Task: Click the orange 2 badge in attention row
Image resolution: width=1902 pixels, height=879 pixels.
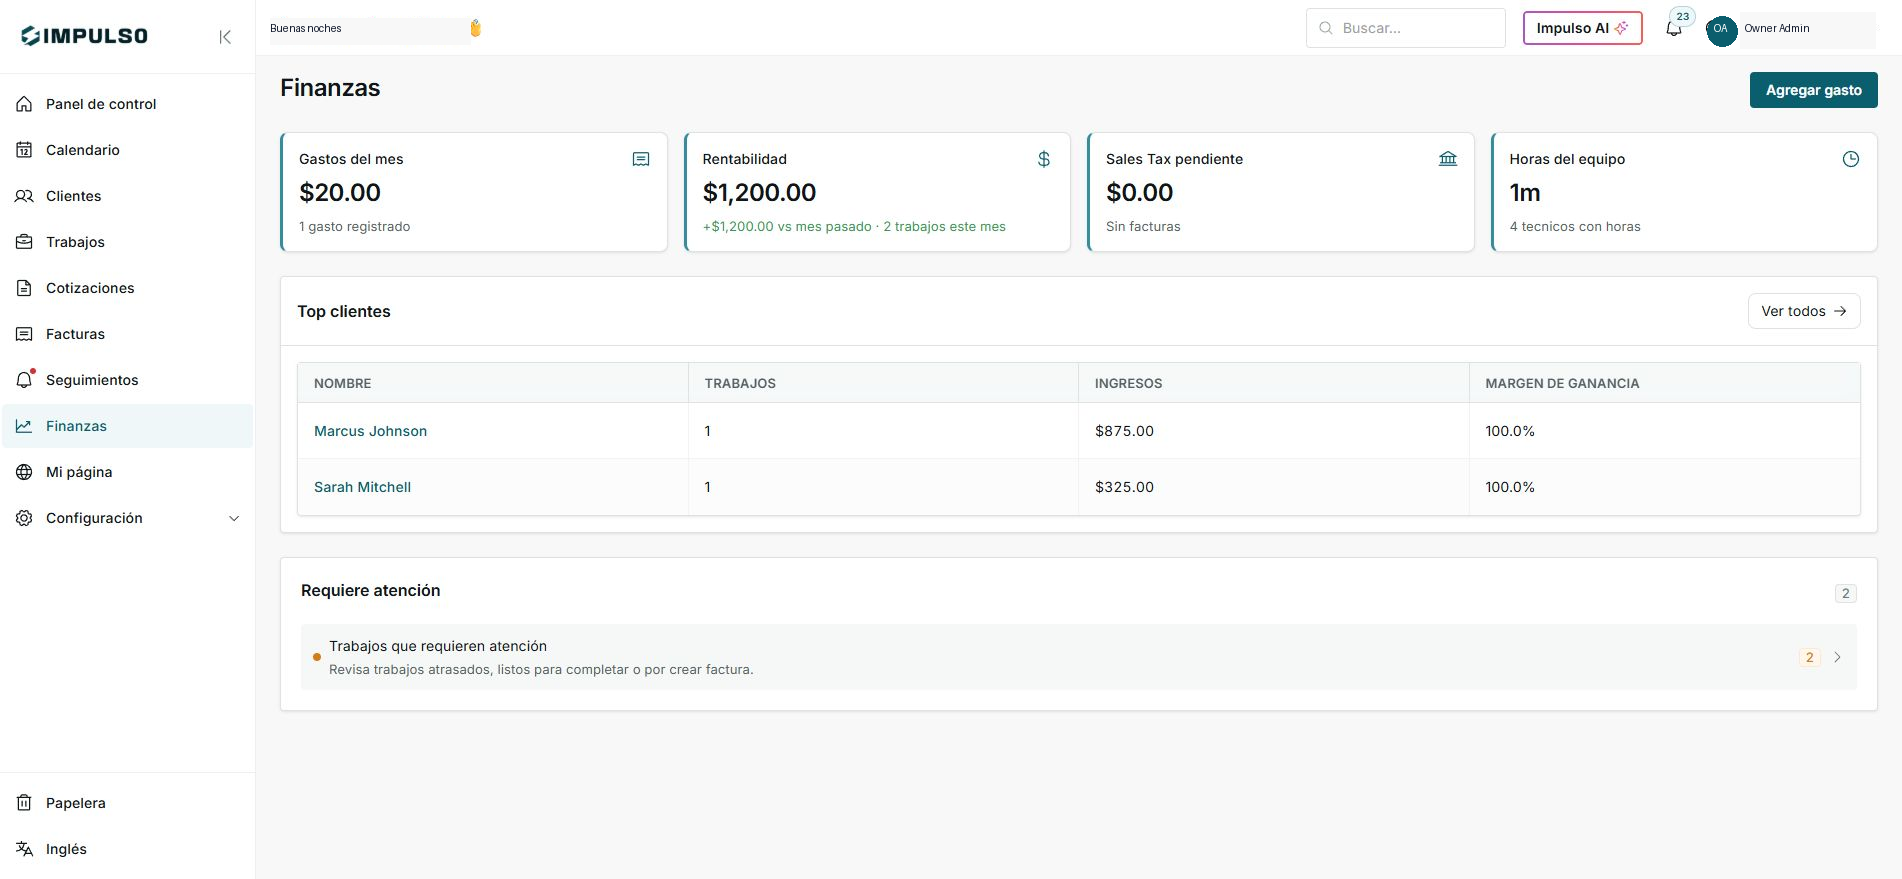Action: point(1809,657)
